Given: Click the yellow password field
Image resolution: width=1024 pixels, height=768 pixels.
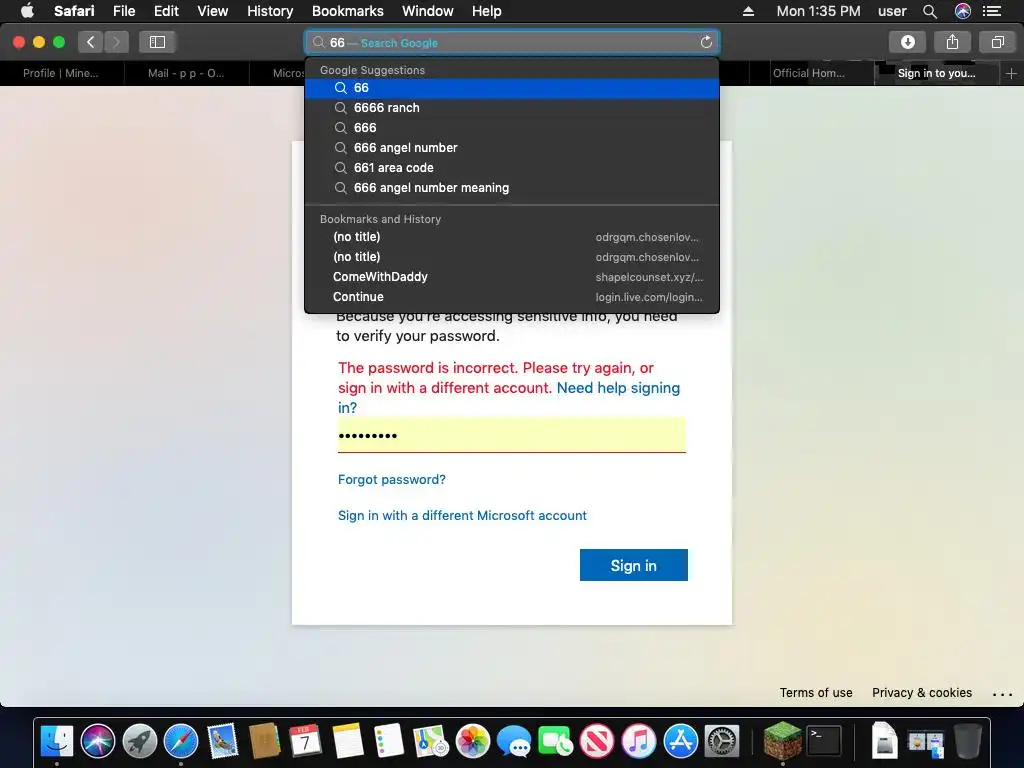Looking at the screenshot, I should [x=512, y=435].
